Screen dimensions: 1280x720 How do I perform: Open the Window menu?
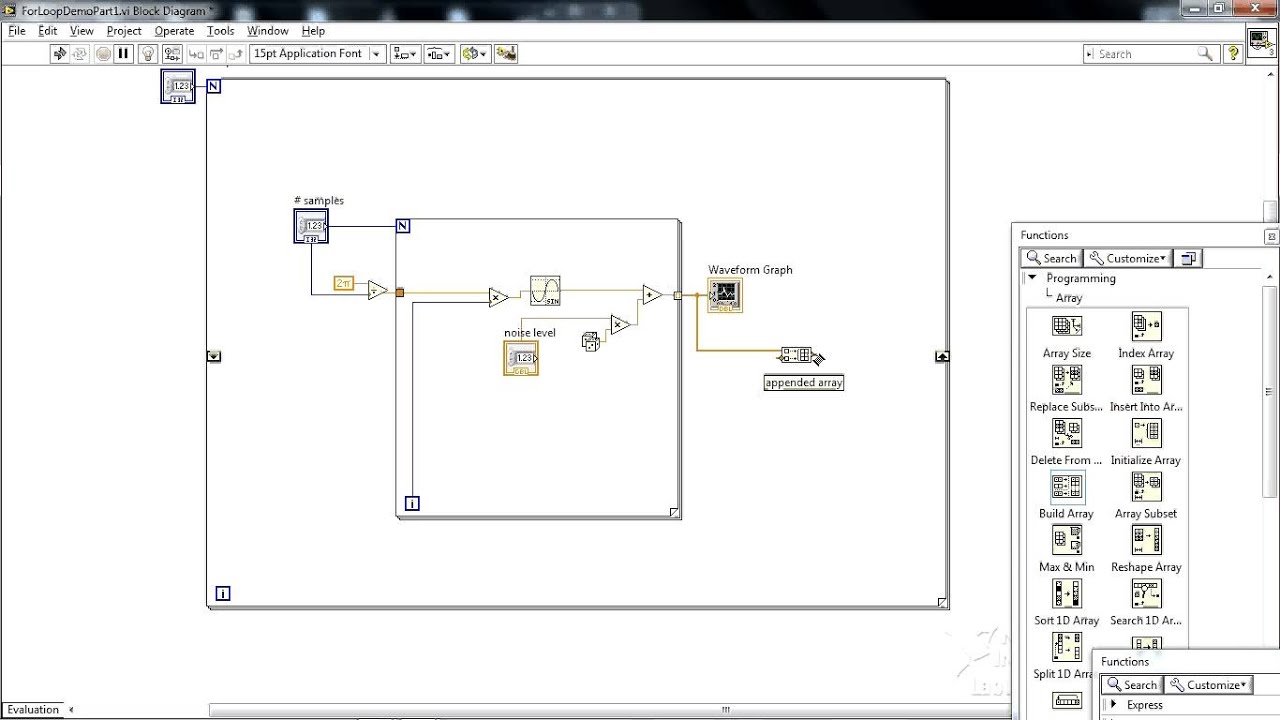point(268,31)
